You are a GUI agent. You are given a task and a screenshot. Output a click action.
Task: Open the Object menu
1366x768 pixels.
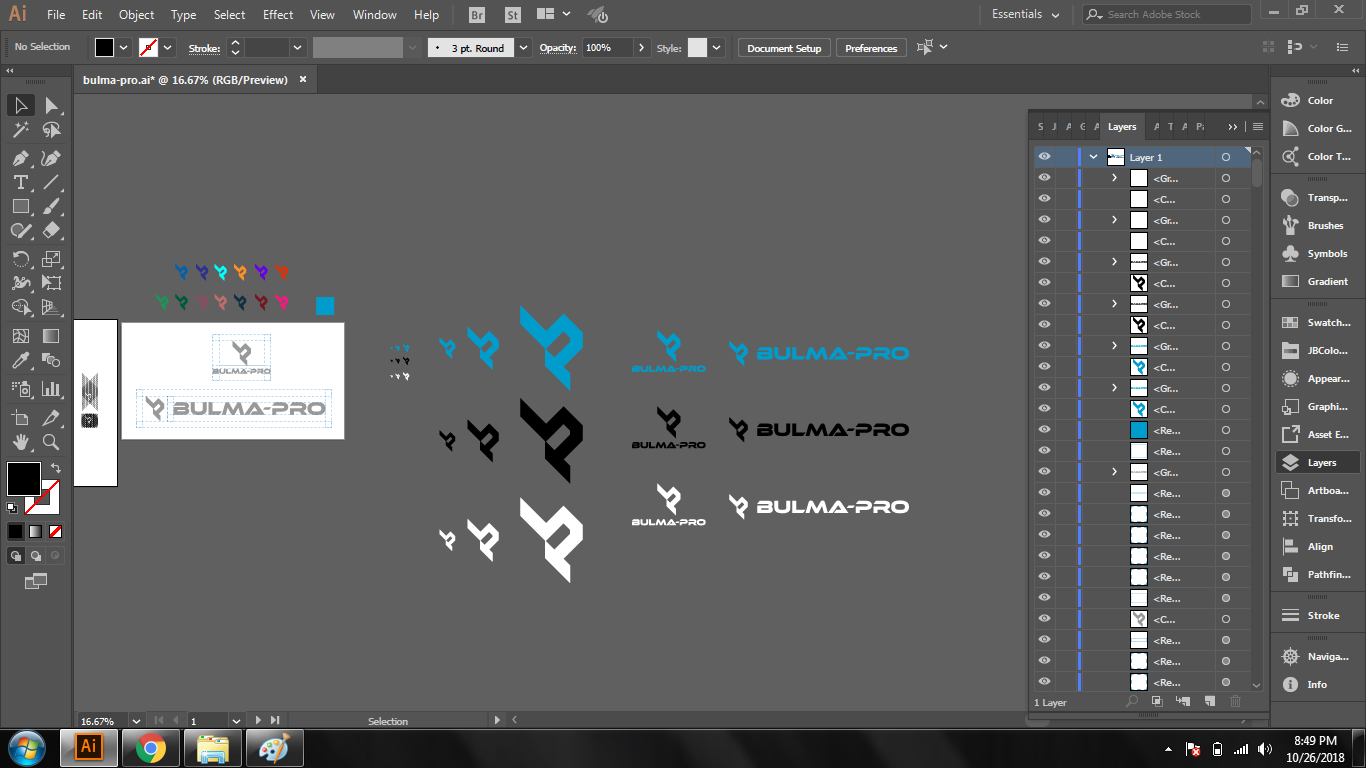pos(136,15)
